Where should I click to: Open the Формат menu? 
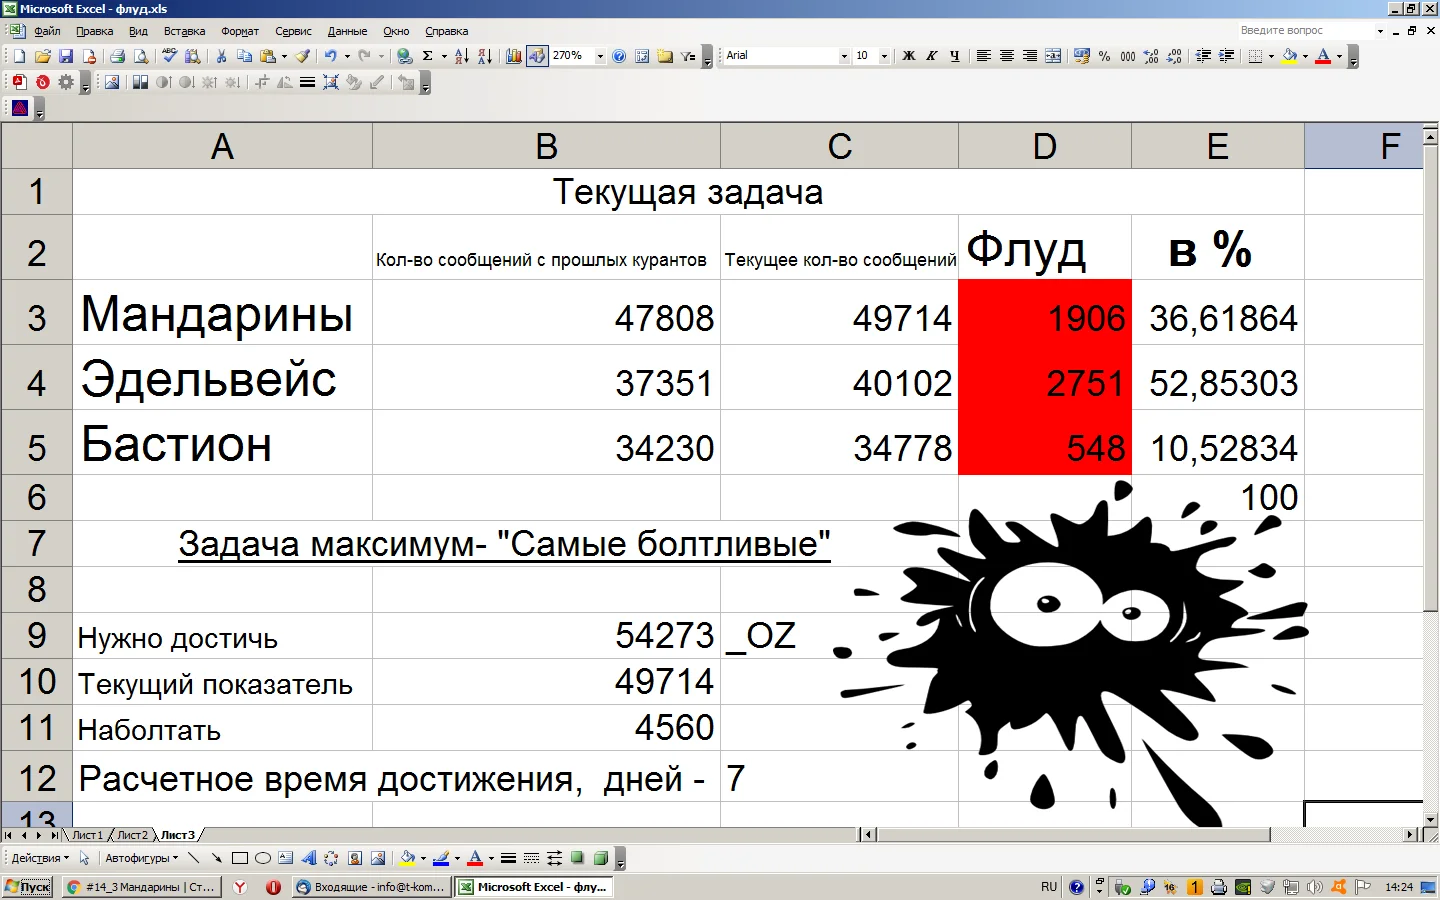(240, 31)
